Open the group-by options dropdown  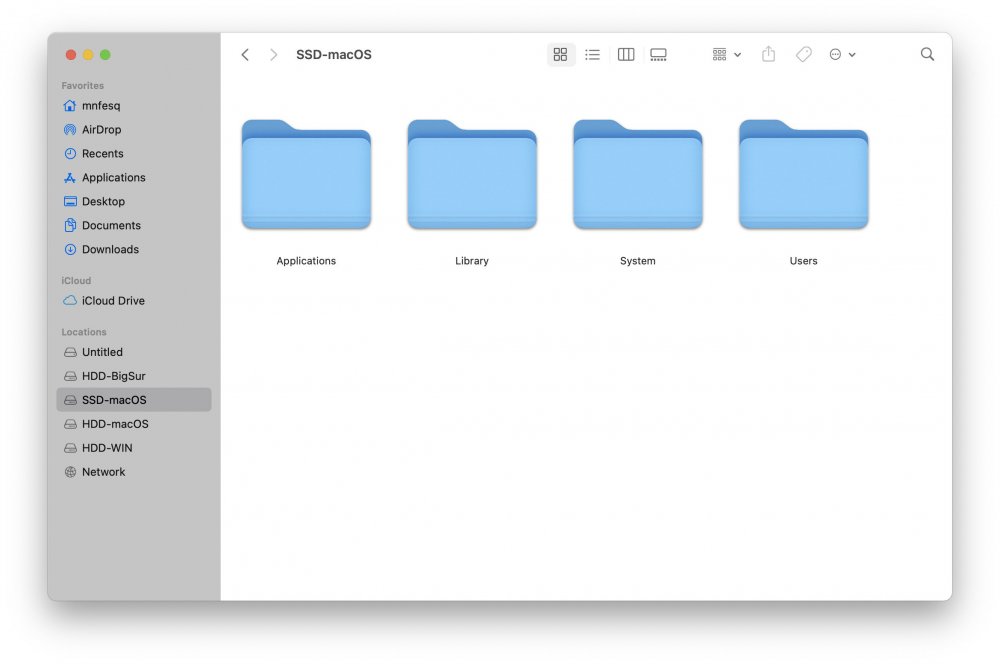(726, 55)
